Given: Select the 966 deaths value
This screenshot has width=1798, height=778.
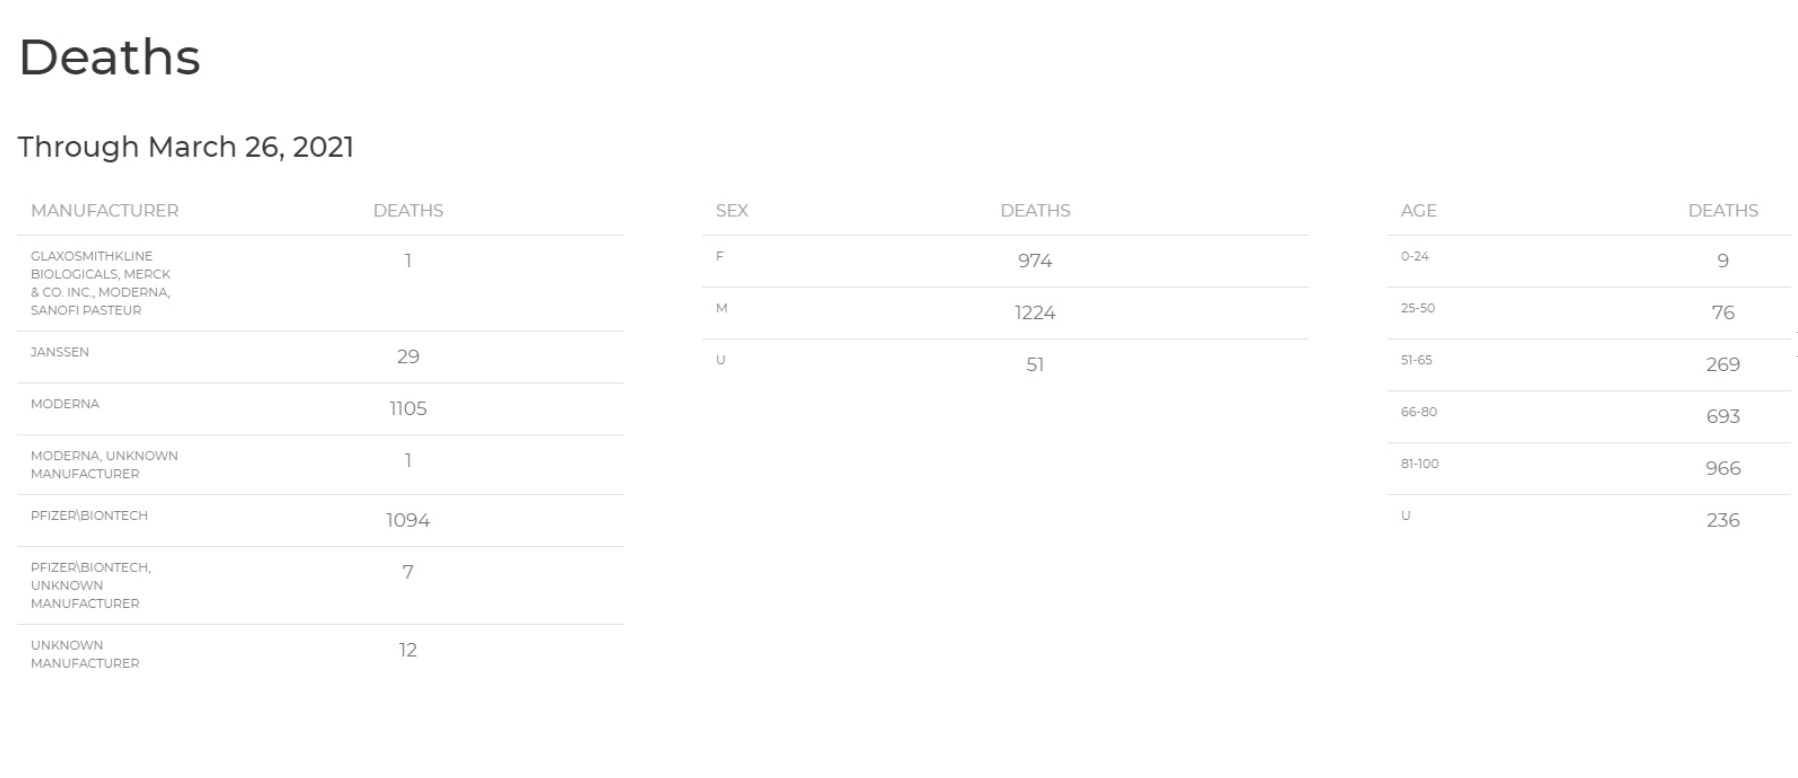Looking at the screenshot, I should (1723, 468).
